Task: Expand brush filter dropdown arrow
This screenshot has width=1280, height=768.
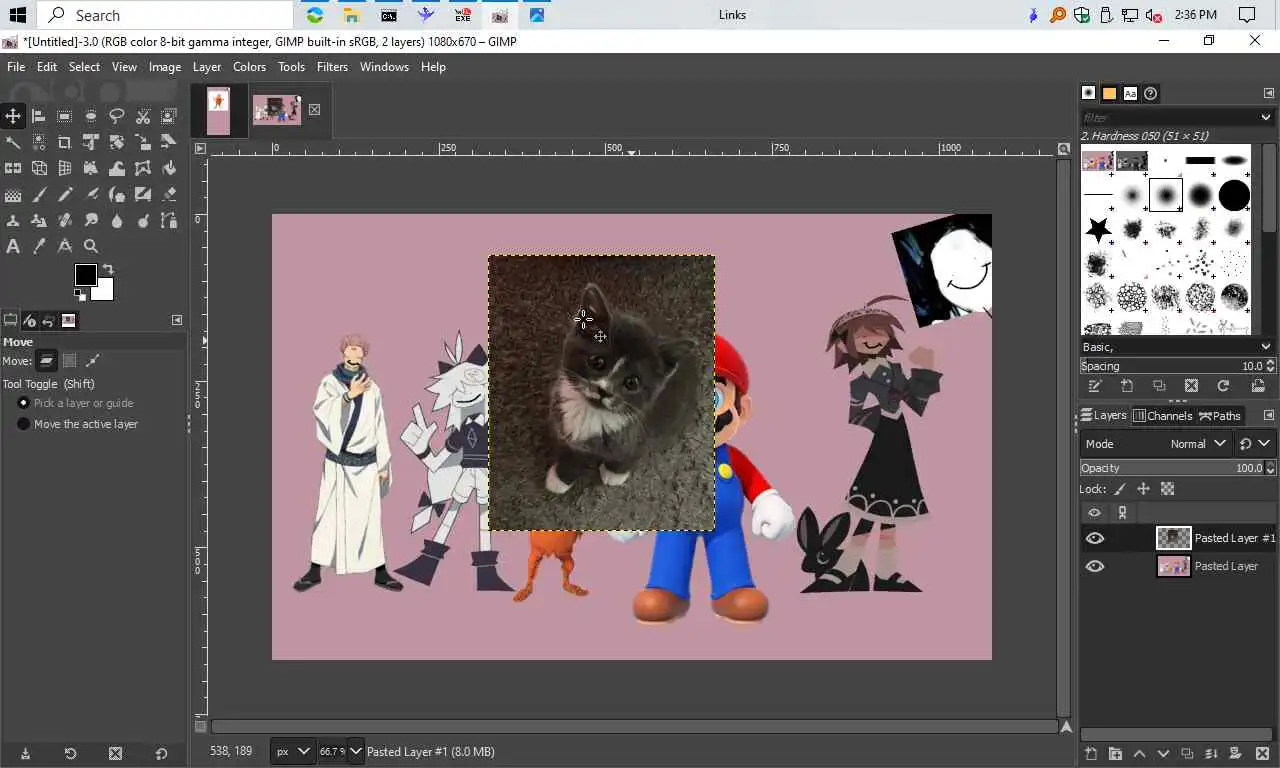Action: click(1266, 118)
